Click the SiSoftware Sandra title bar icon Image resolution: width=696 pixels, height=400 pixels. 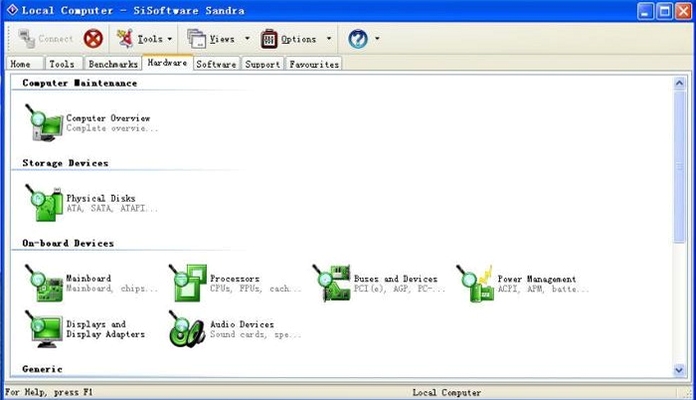12,10
